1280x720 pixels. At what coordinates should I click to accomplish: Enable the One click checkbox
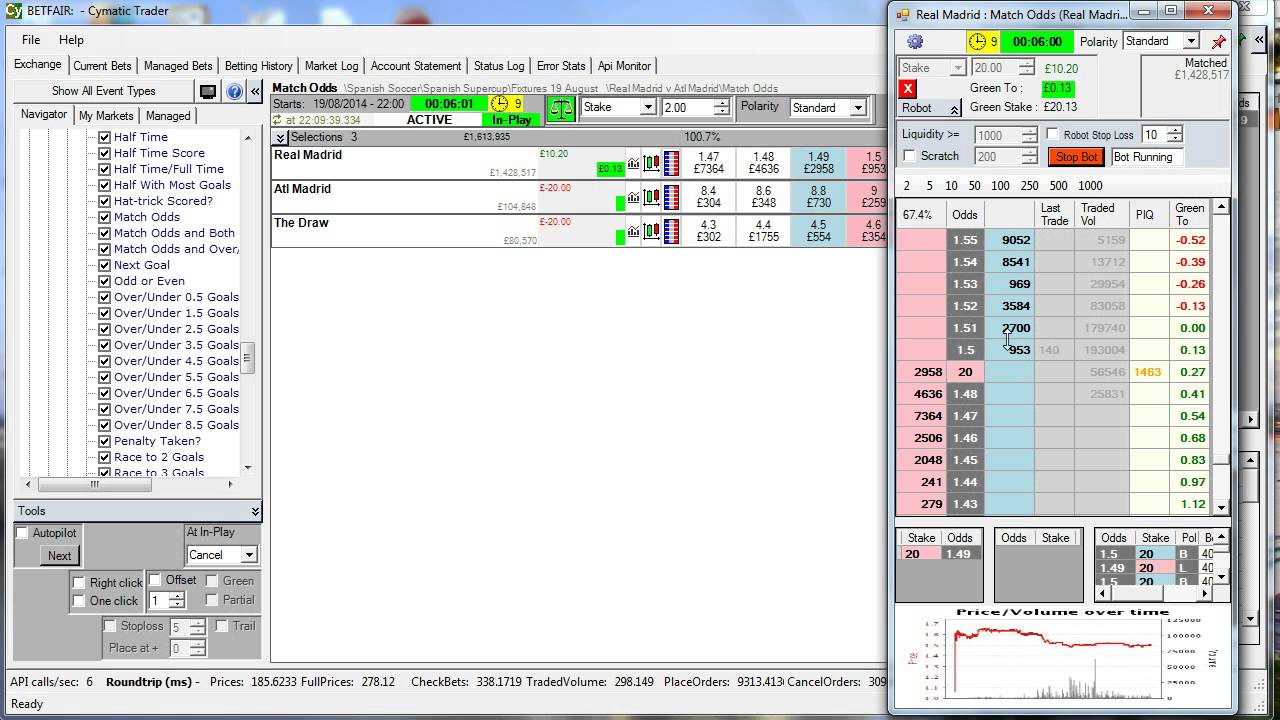79,601
